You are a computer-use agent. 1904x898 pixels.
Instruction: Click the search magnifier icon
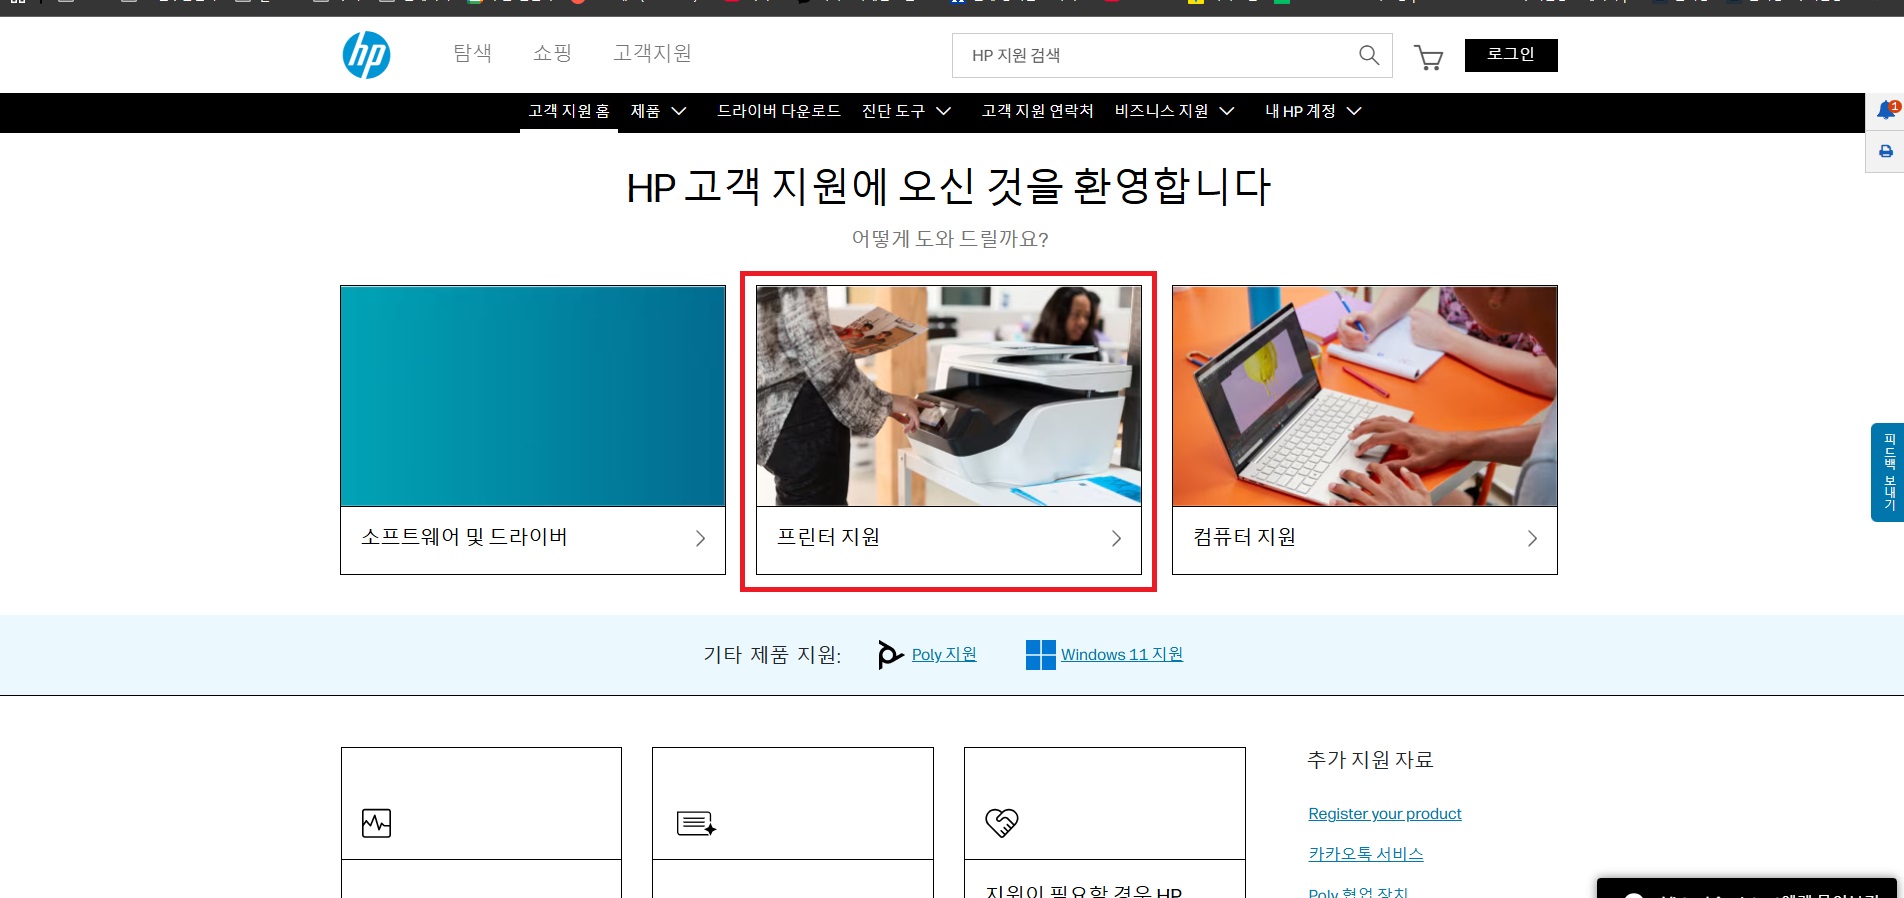1369,55
